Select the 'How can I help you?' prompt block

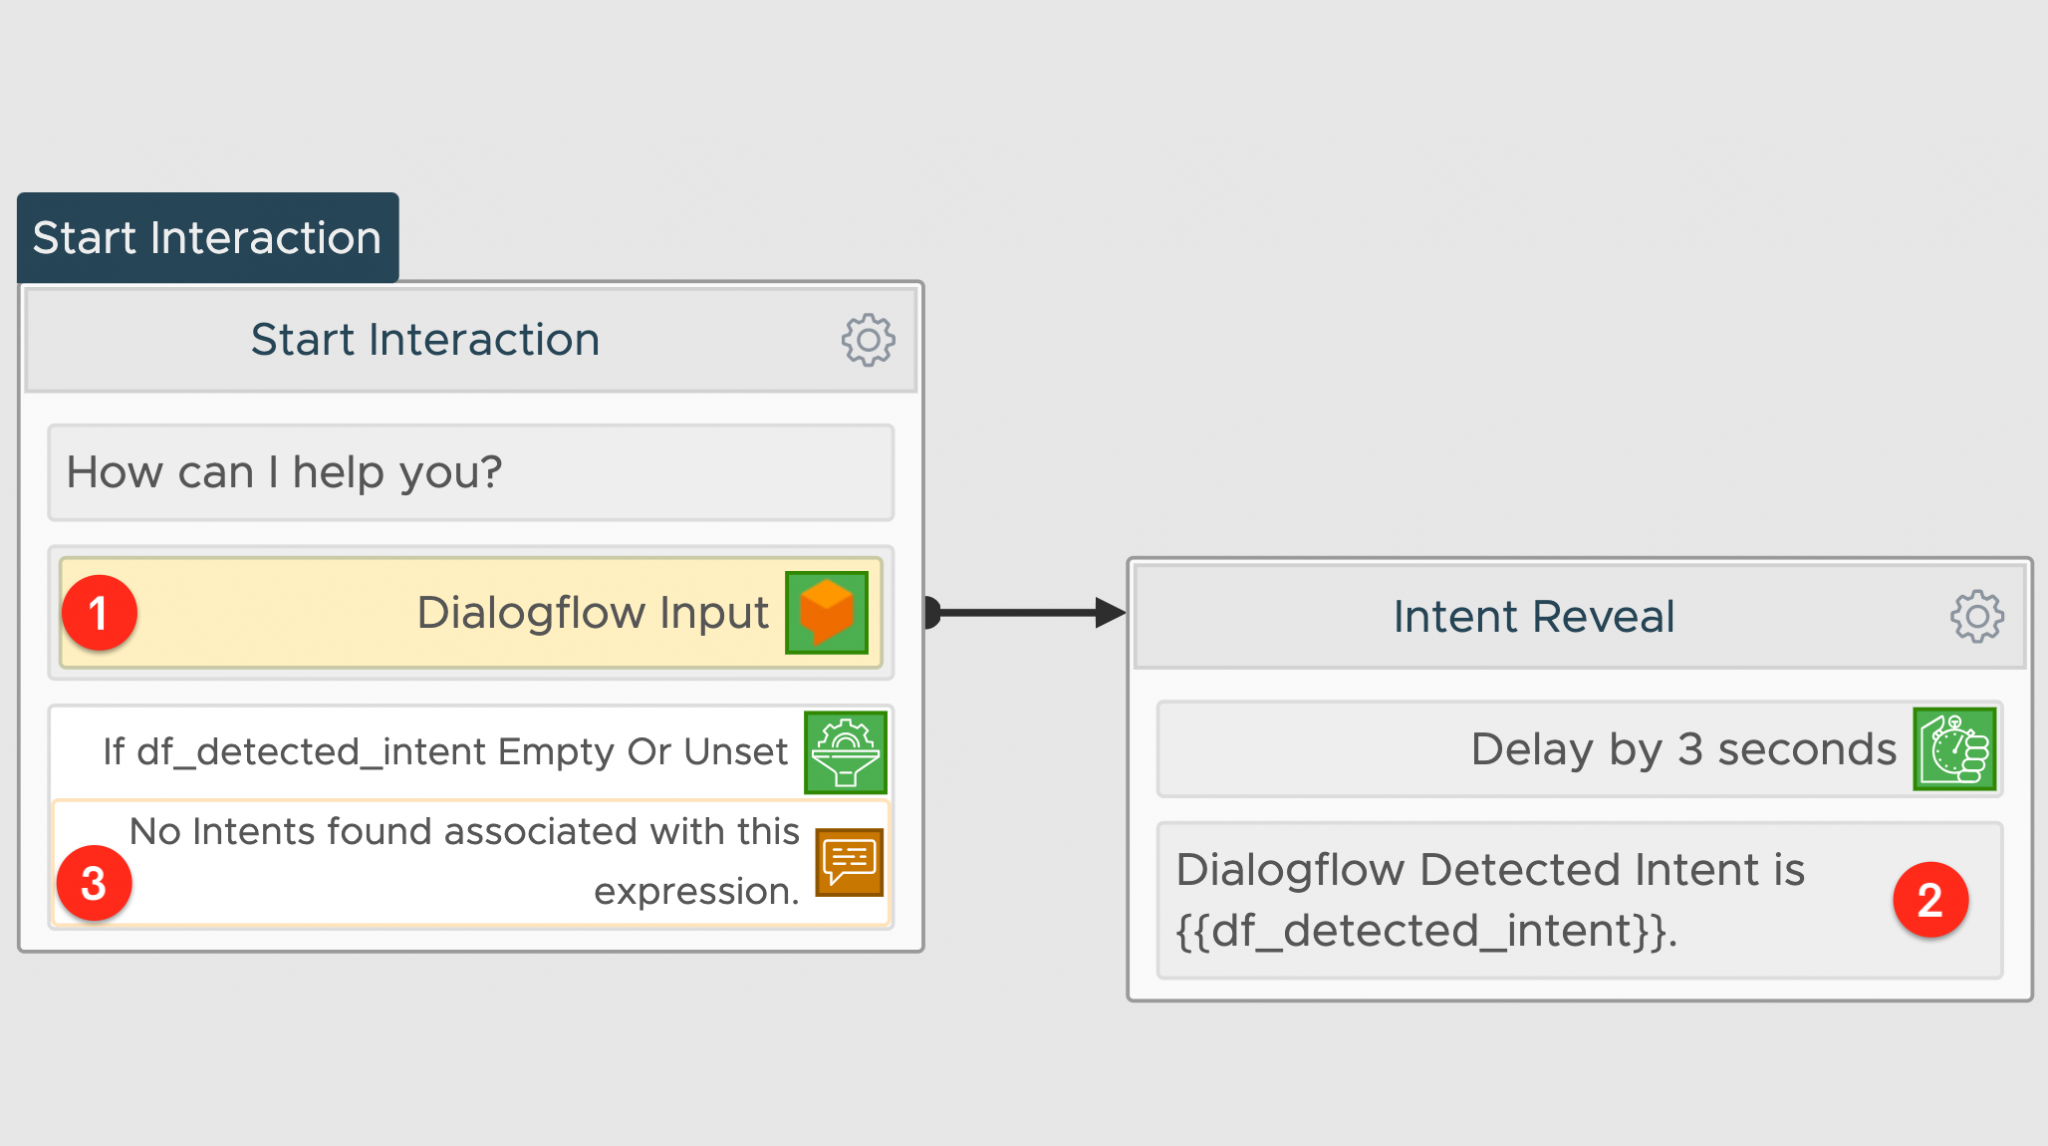[470, 472]
